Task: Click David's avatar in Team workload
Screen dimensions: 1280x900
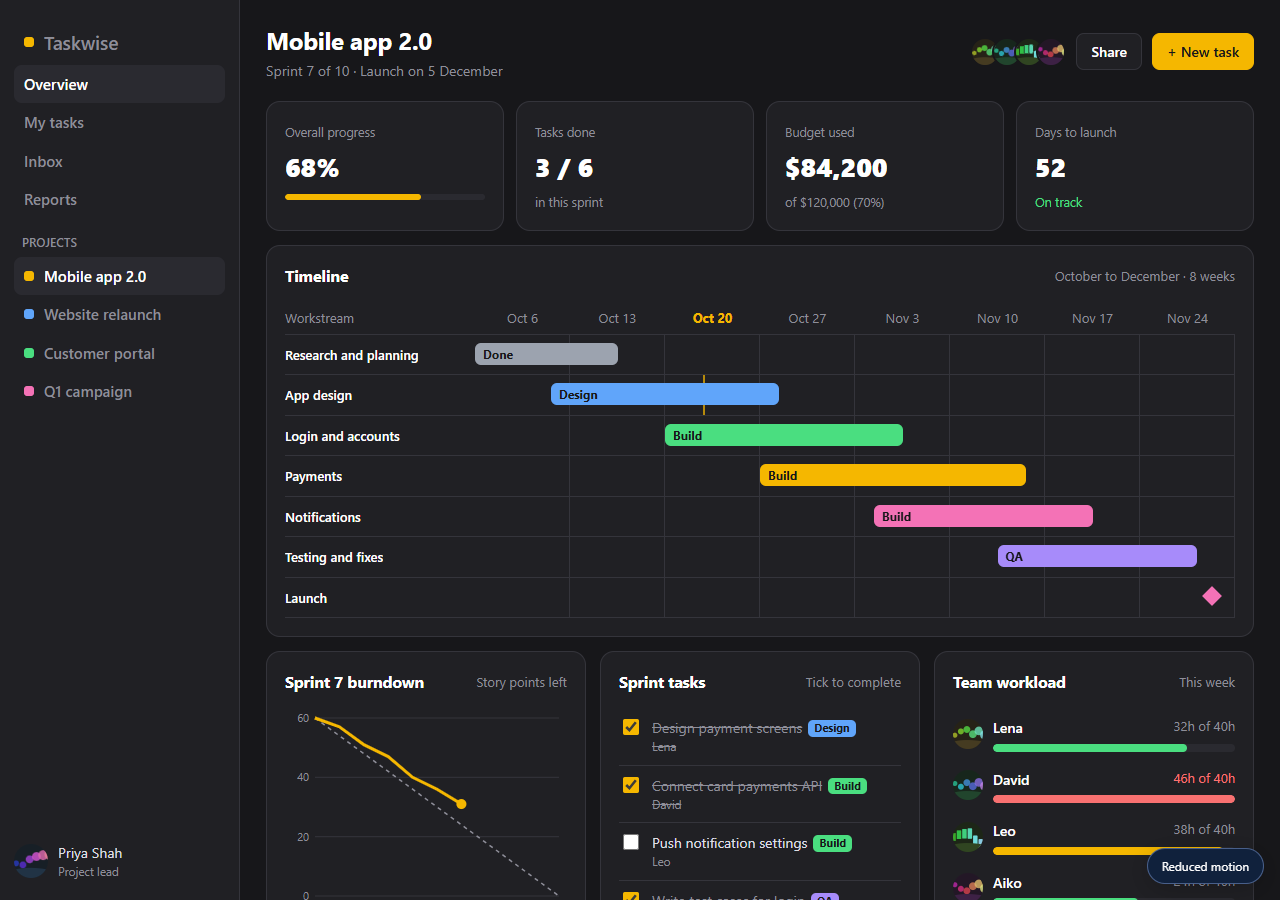Action: point(968,786)
